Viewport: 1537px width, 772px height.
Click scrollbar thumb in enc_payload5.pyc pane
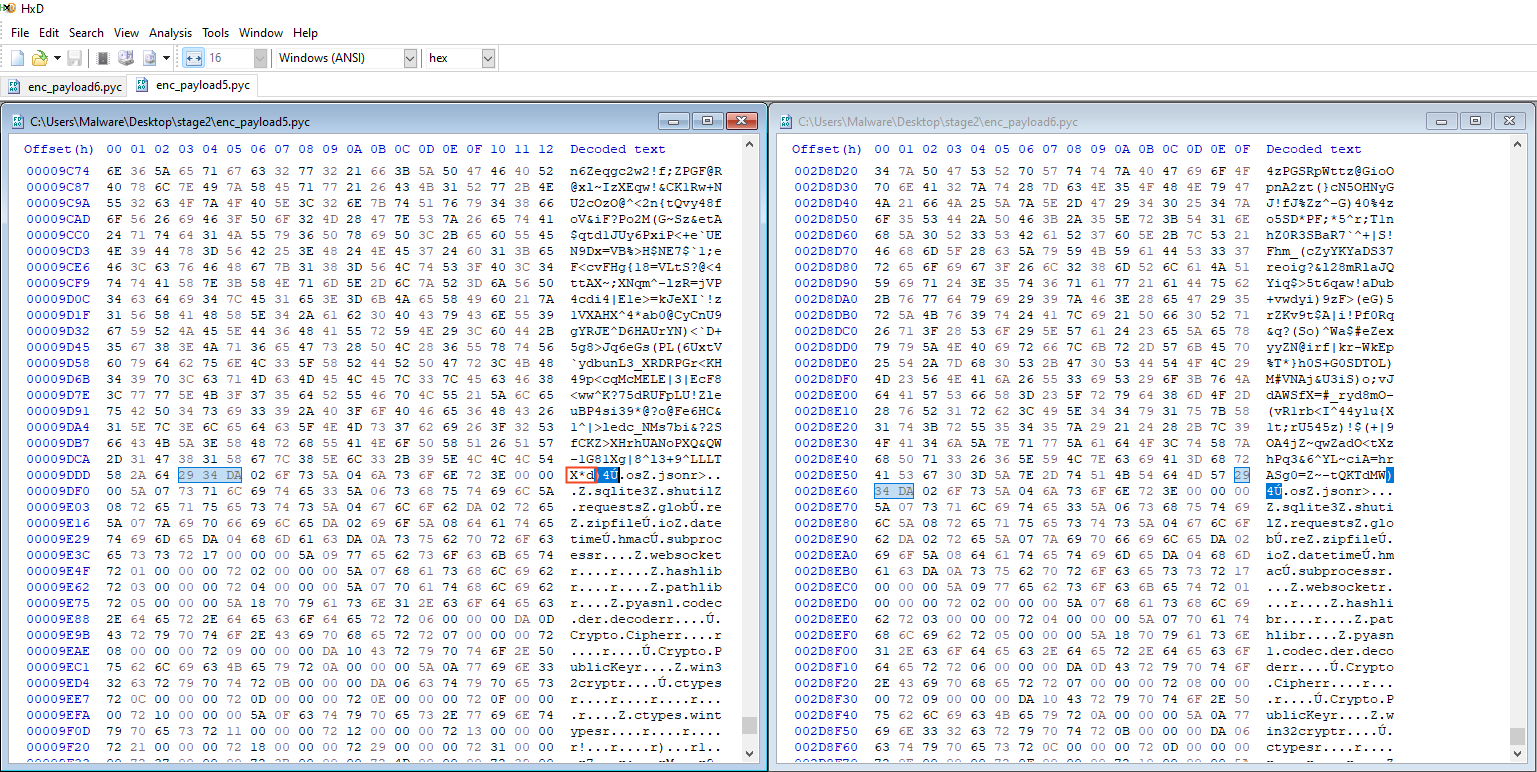(750, 726)
